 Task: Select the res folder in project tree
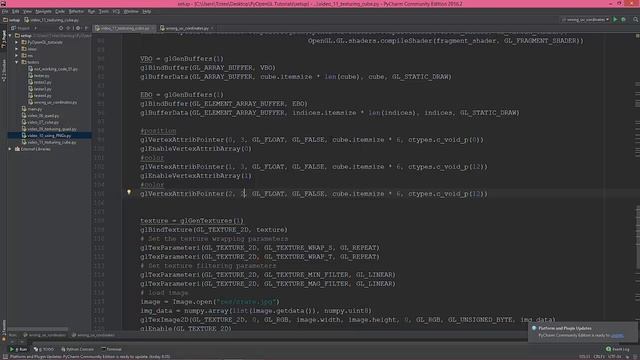click(28, 56)
